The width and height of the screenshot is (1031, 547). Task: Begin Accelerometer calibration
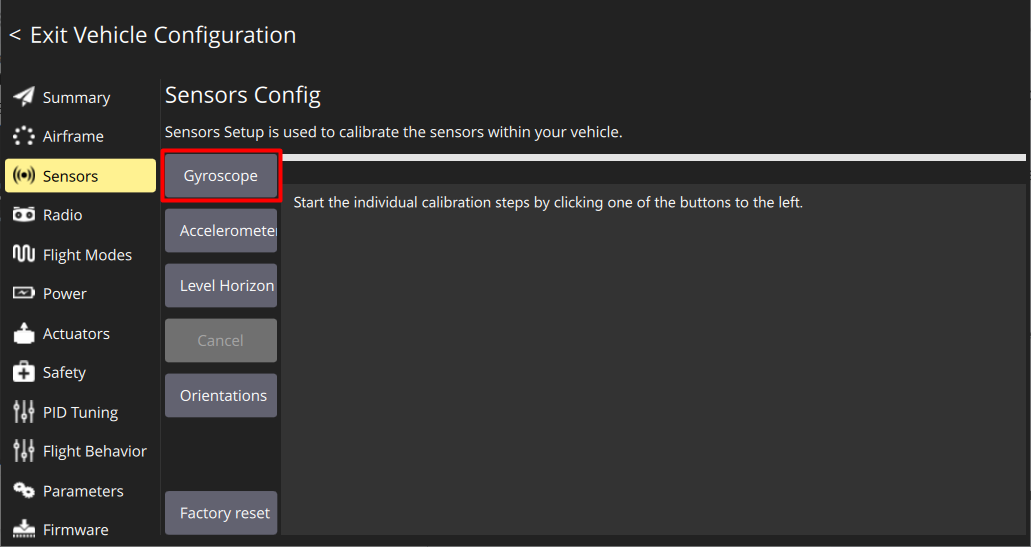coord(221,231)
